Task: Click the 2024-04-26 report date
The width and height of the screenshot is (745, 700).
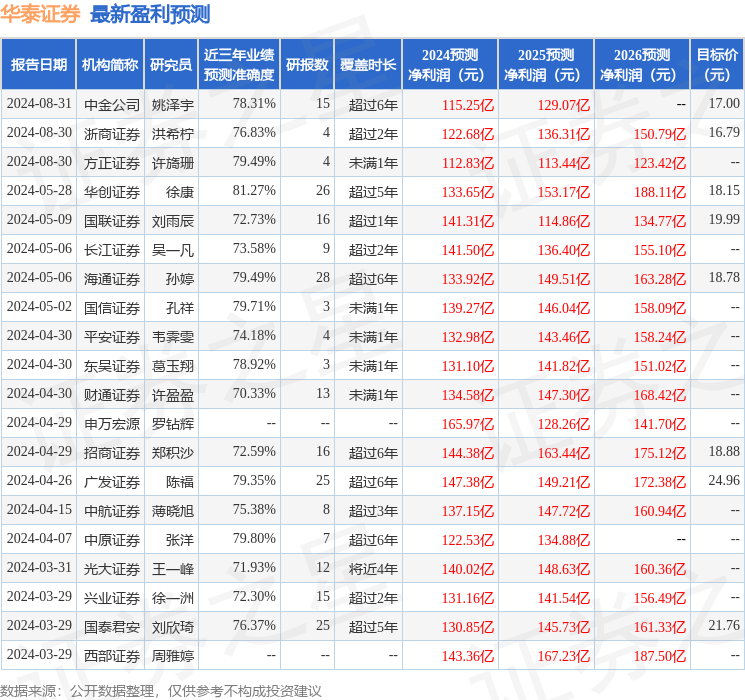Action: point(39,480)
